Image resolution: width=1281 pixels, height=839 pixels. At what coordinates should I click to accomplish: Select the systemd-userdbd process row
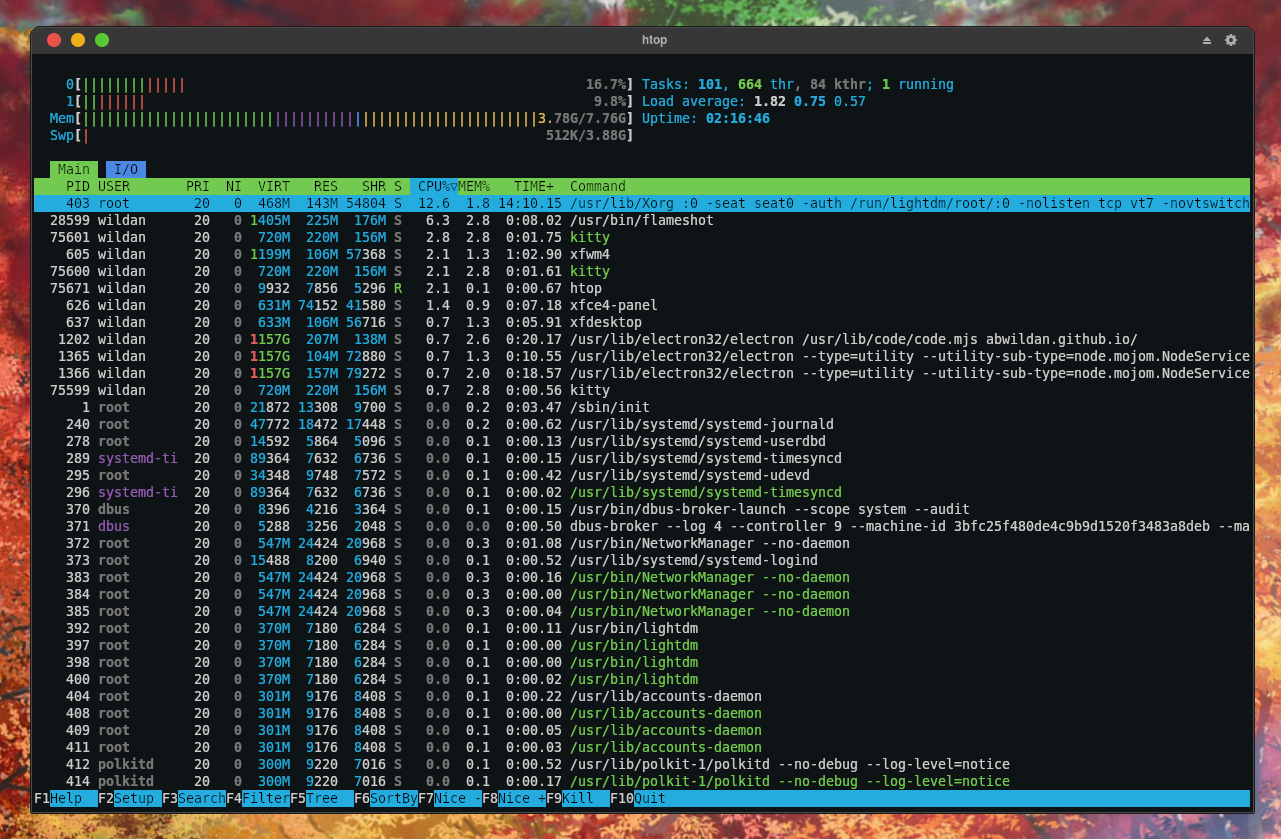642,441
